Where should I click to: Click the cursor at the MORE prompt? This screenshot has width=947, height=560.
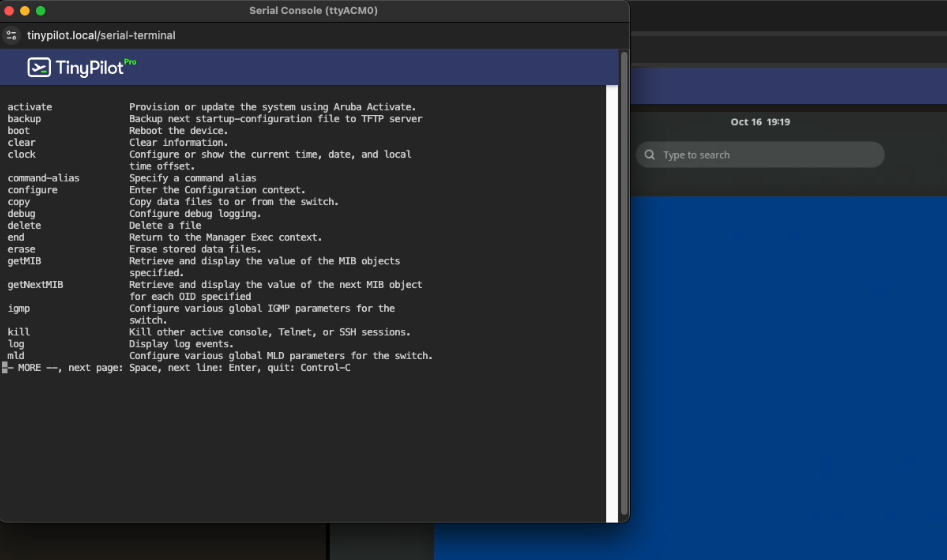coord(5,368)
